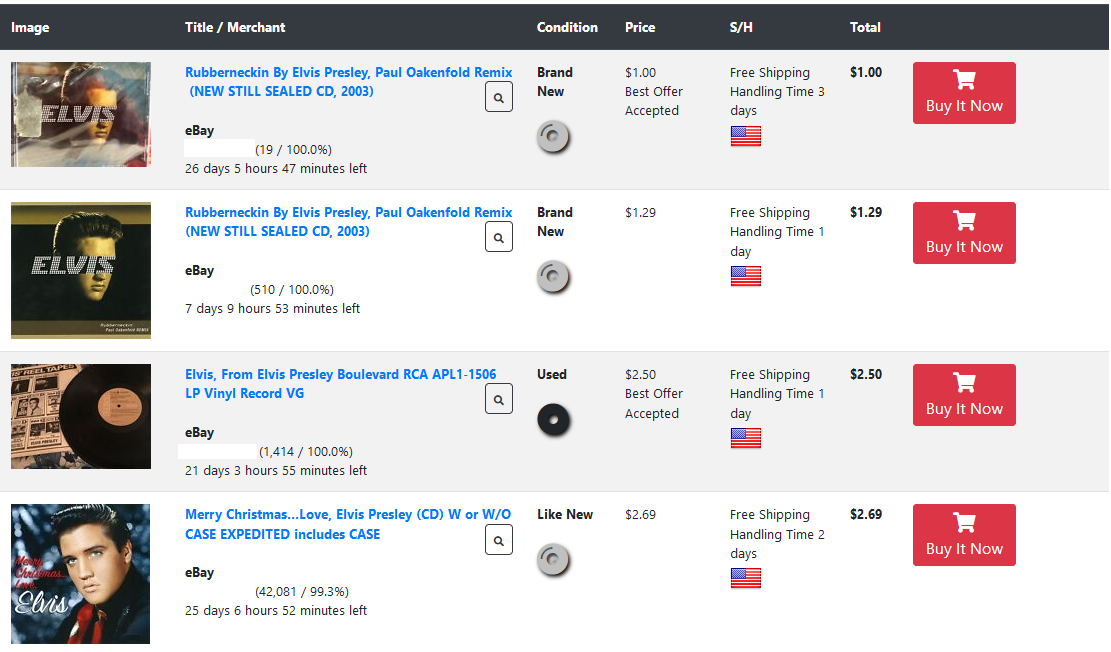The width and height of the screenshot is (1111, 652).
Task: Click CD disc icon under Like New condition
Action: click(x=553, y=560)
